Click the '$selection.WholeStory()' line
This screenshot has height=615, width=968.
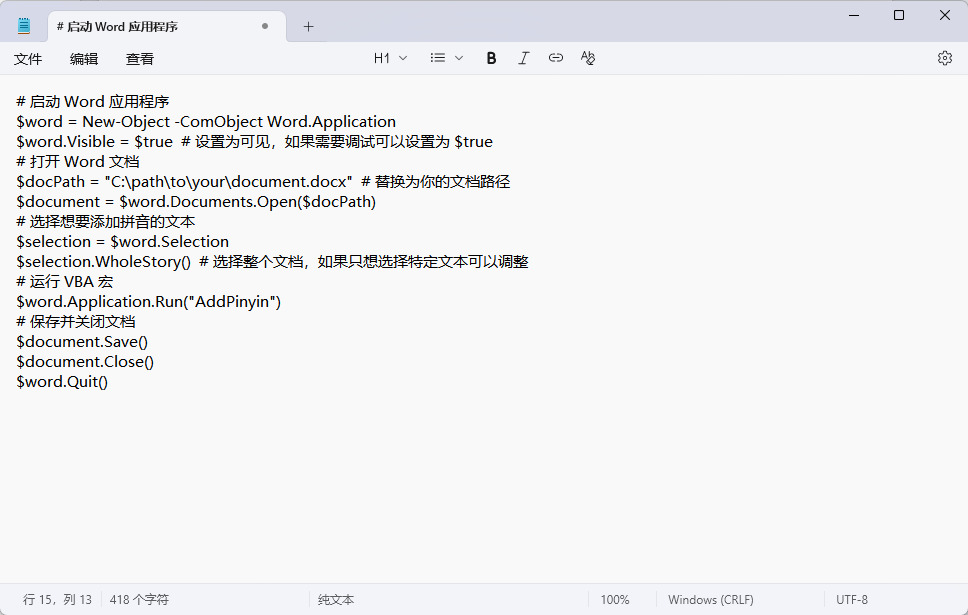[x=272, y=262]
